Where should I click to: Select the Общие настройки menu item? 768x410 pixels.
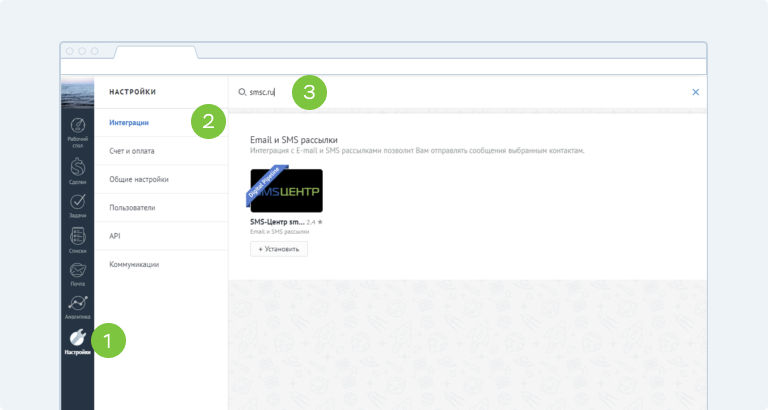click(x=139, y=179)
